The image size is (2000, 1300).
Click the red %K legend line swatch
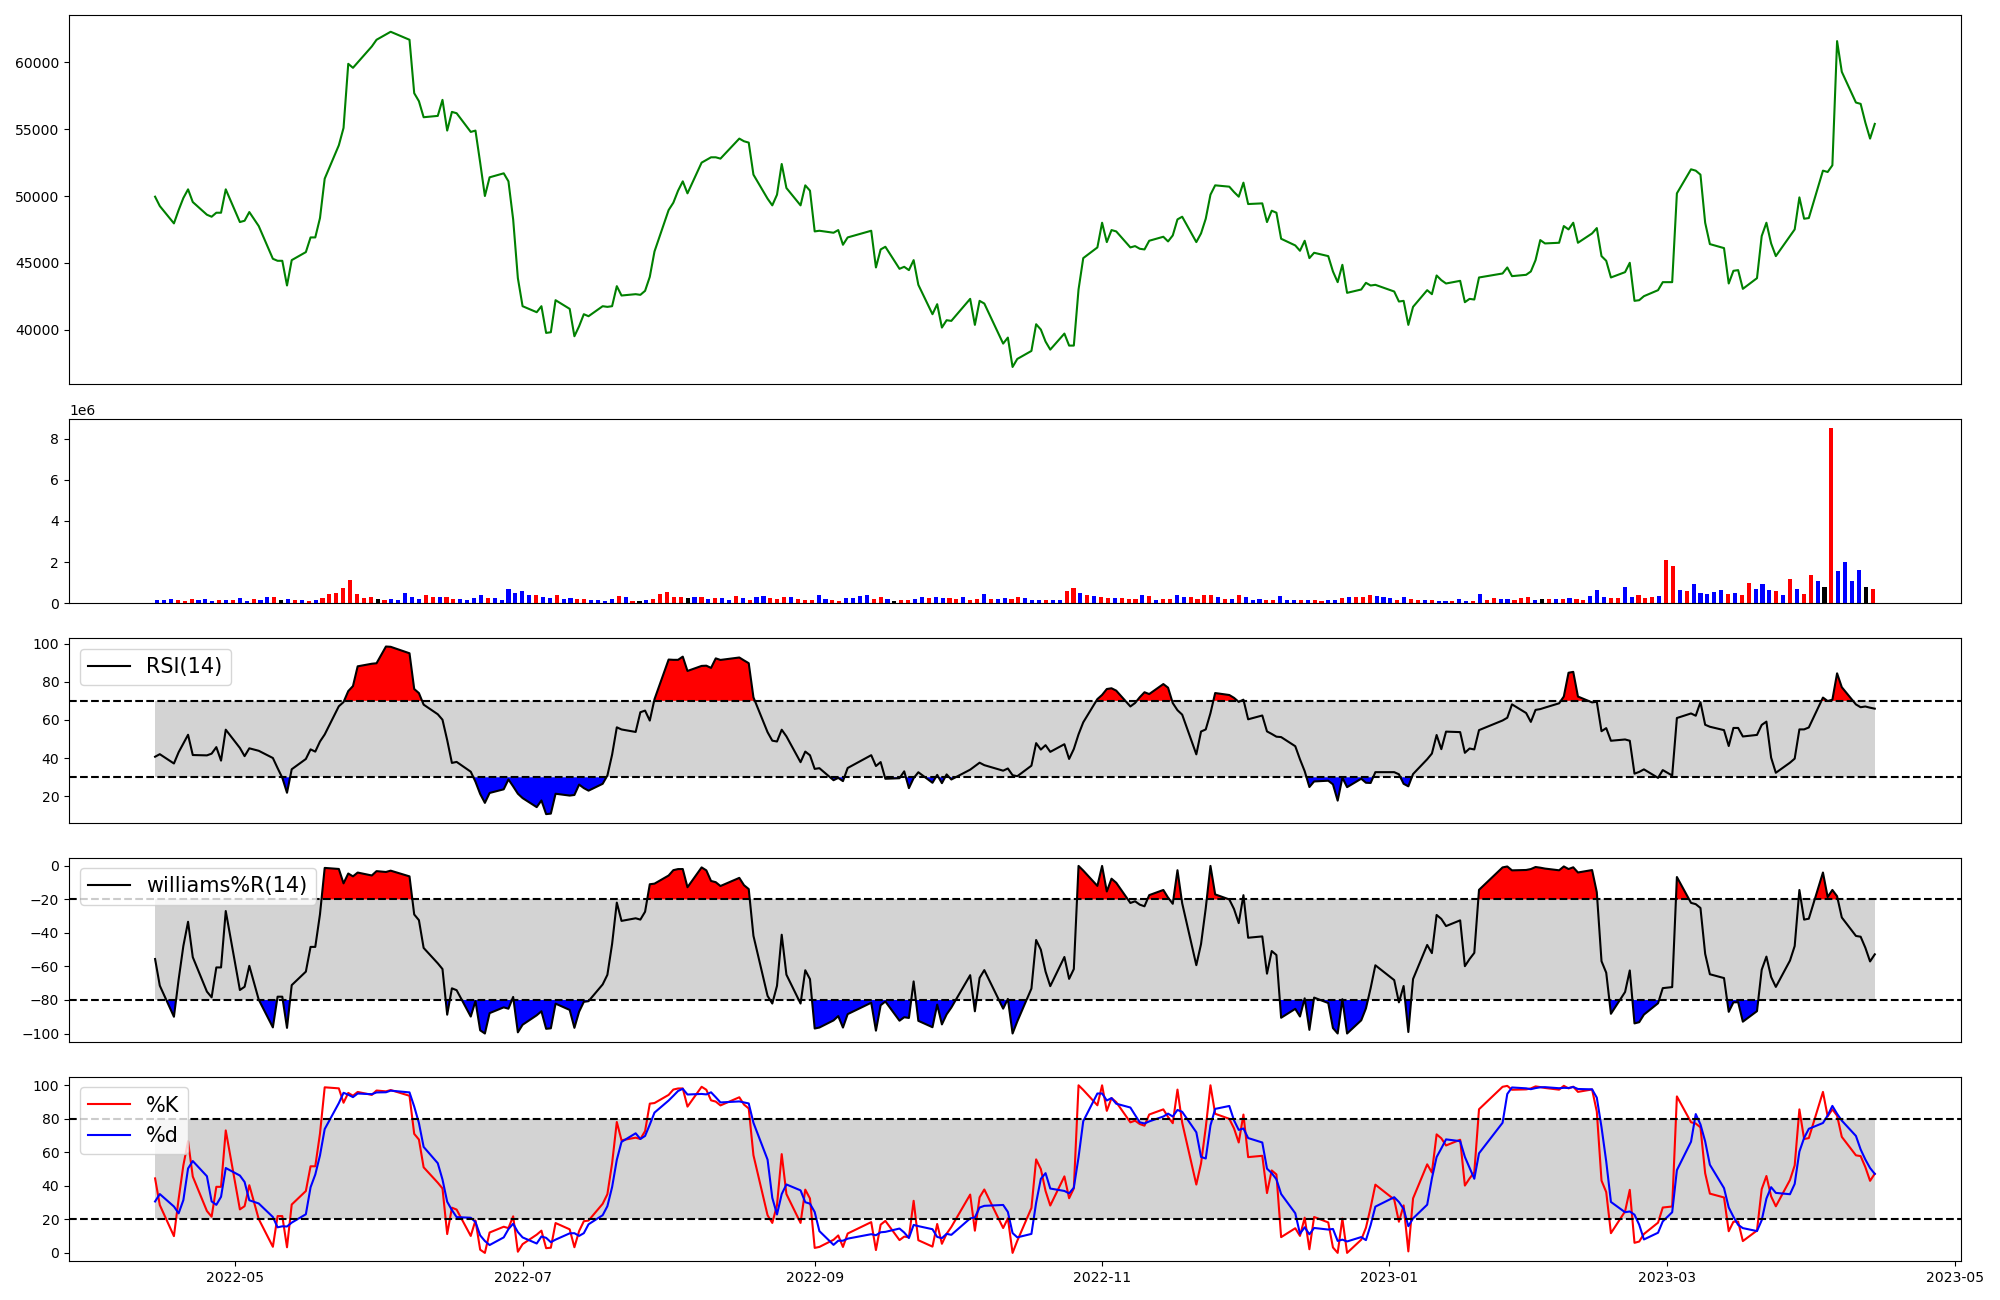(x=109, y=1105)
